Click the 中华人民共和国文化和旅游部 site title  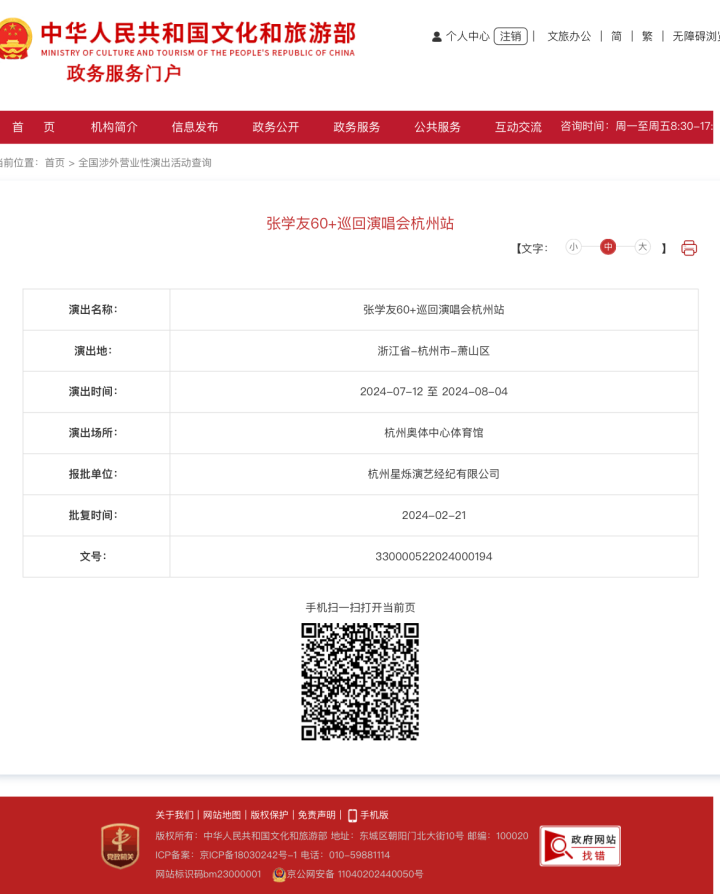[198, 33]
